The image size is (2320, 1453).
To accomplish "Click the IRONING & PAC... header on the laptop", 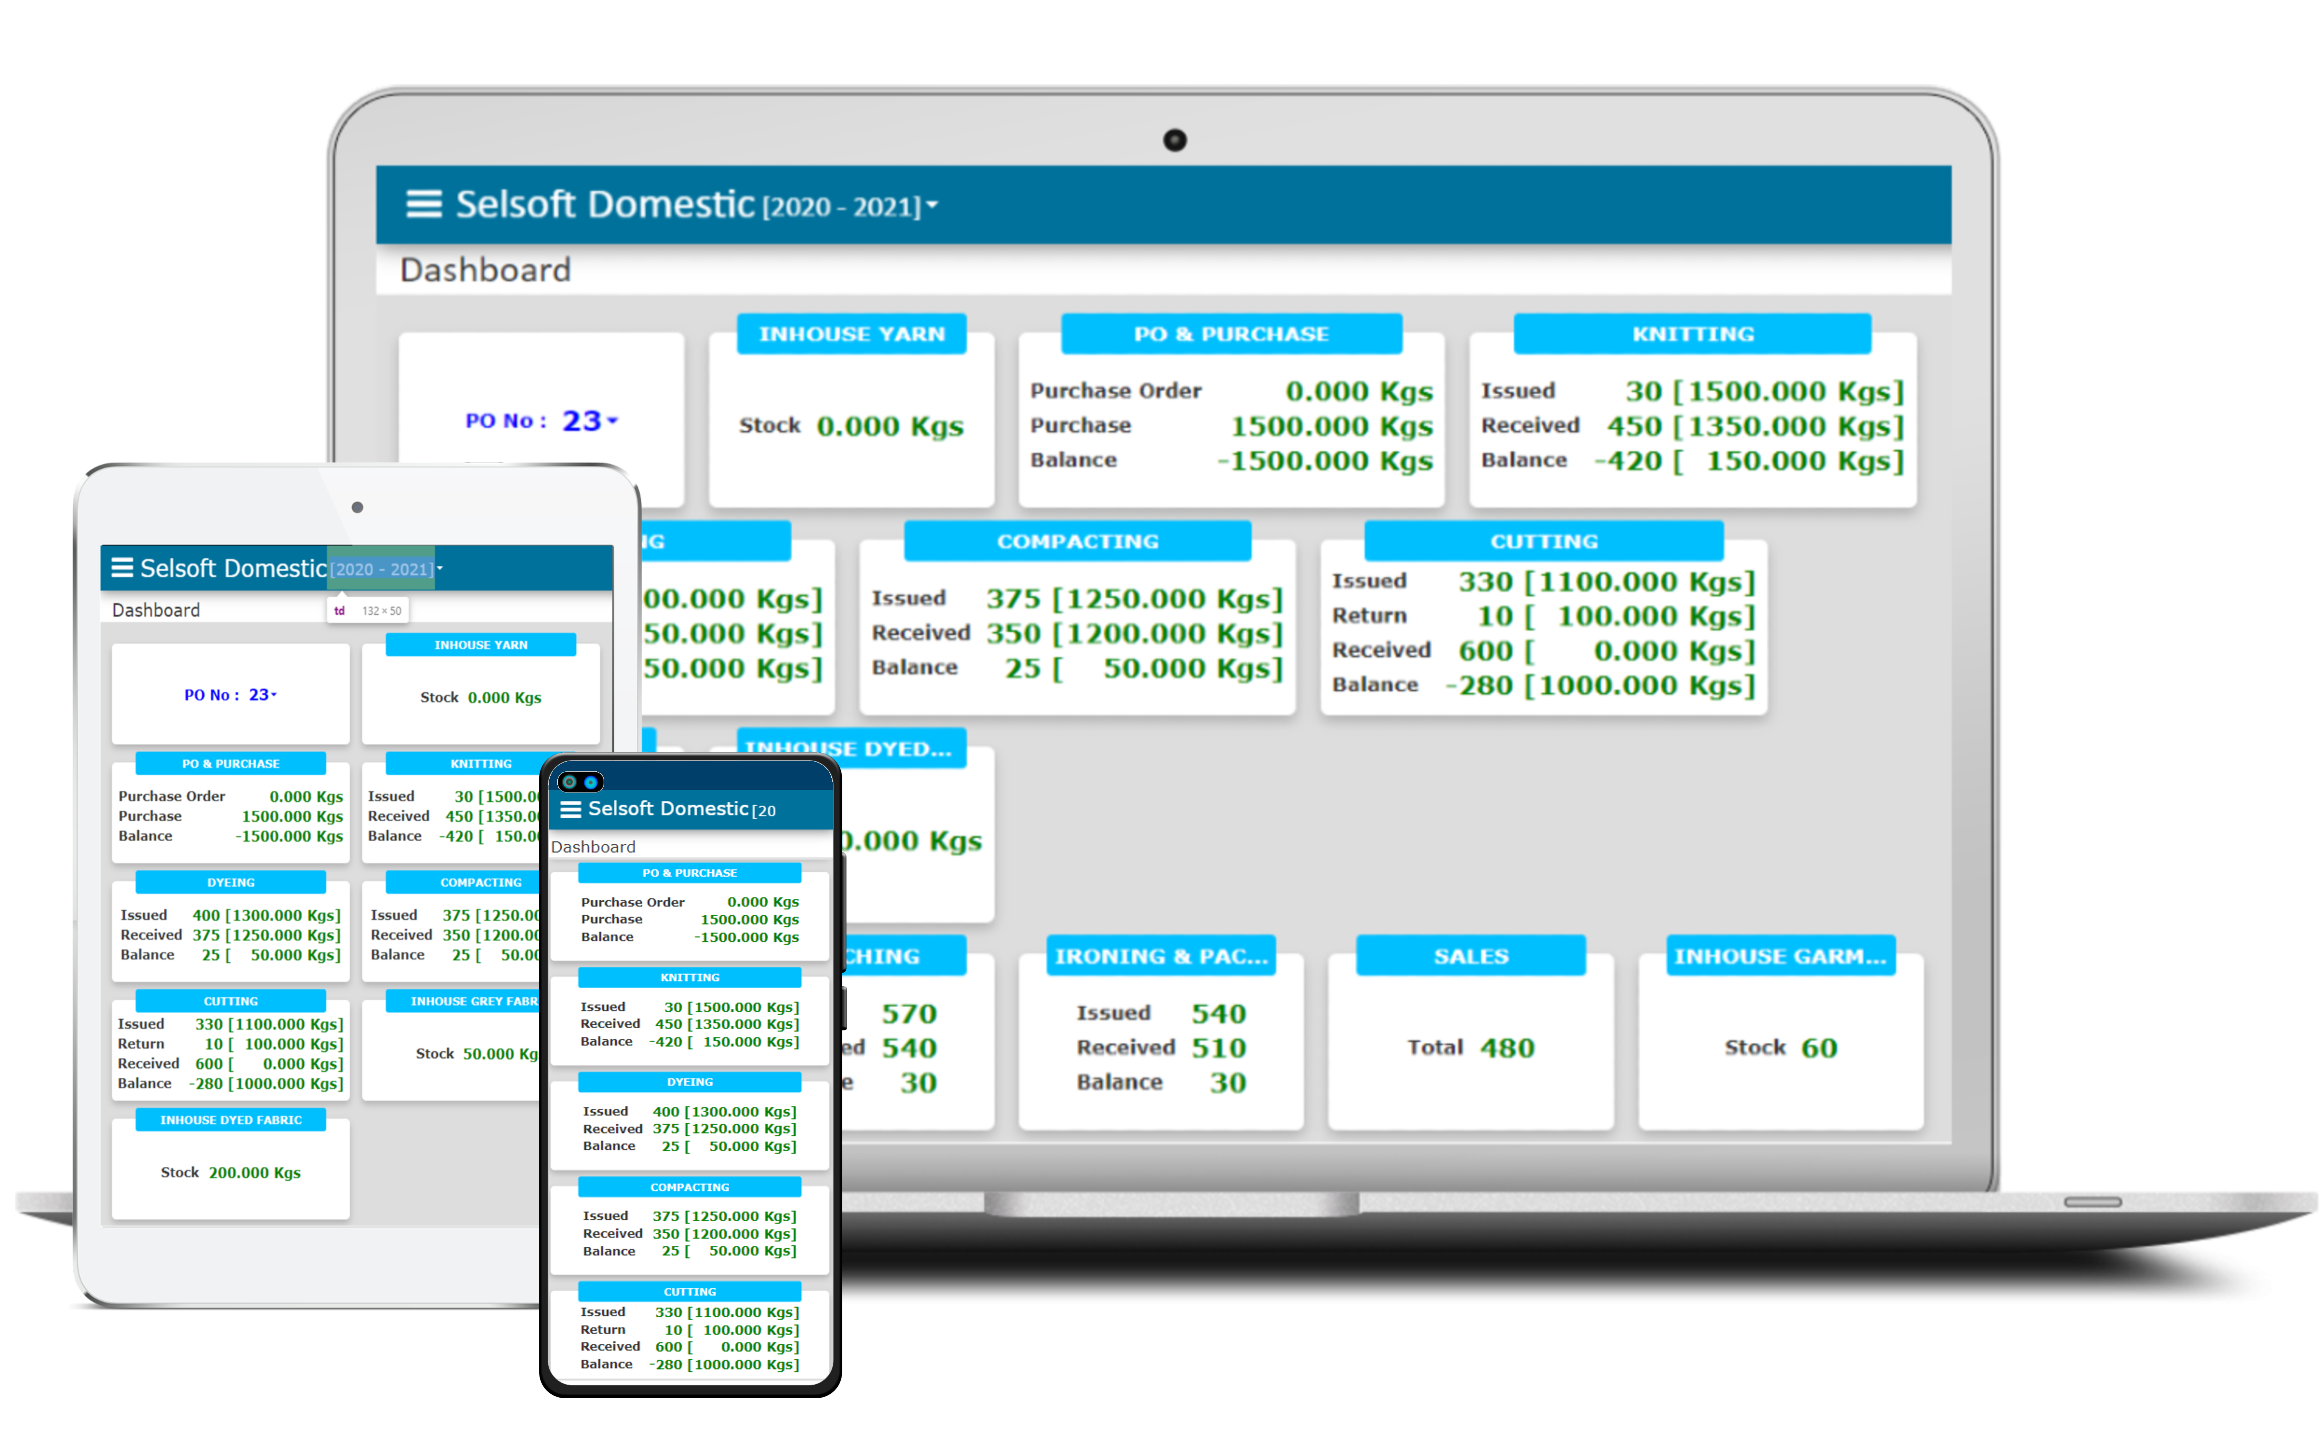I will click(x=1161, y=956).
